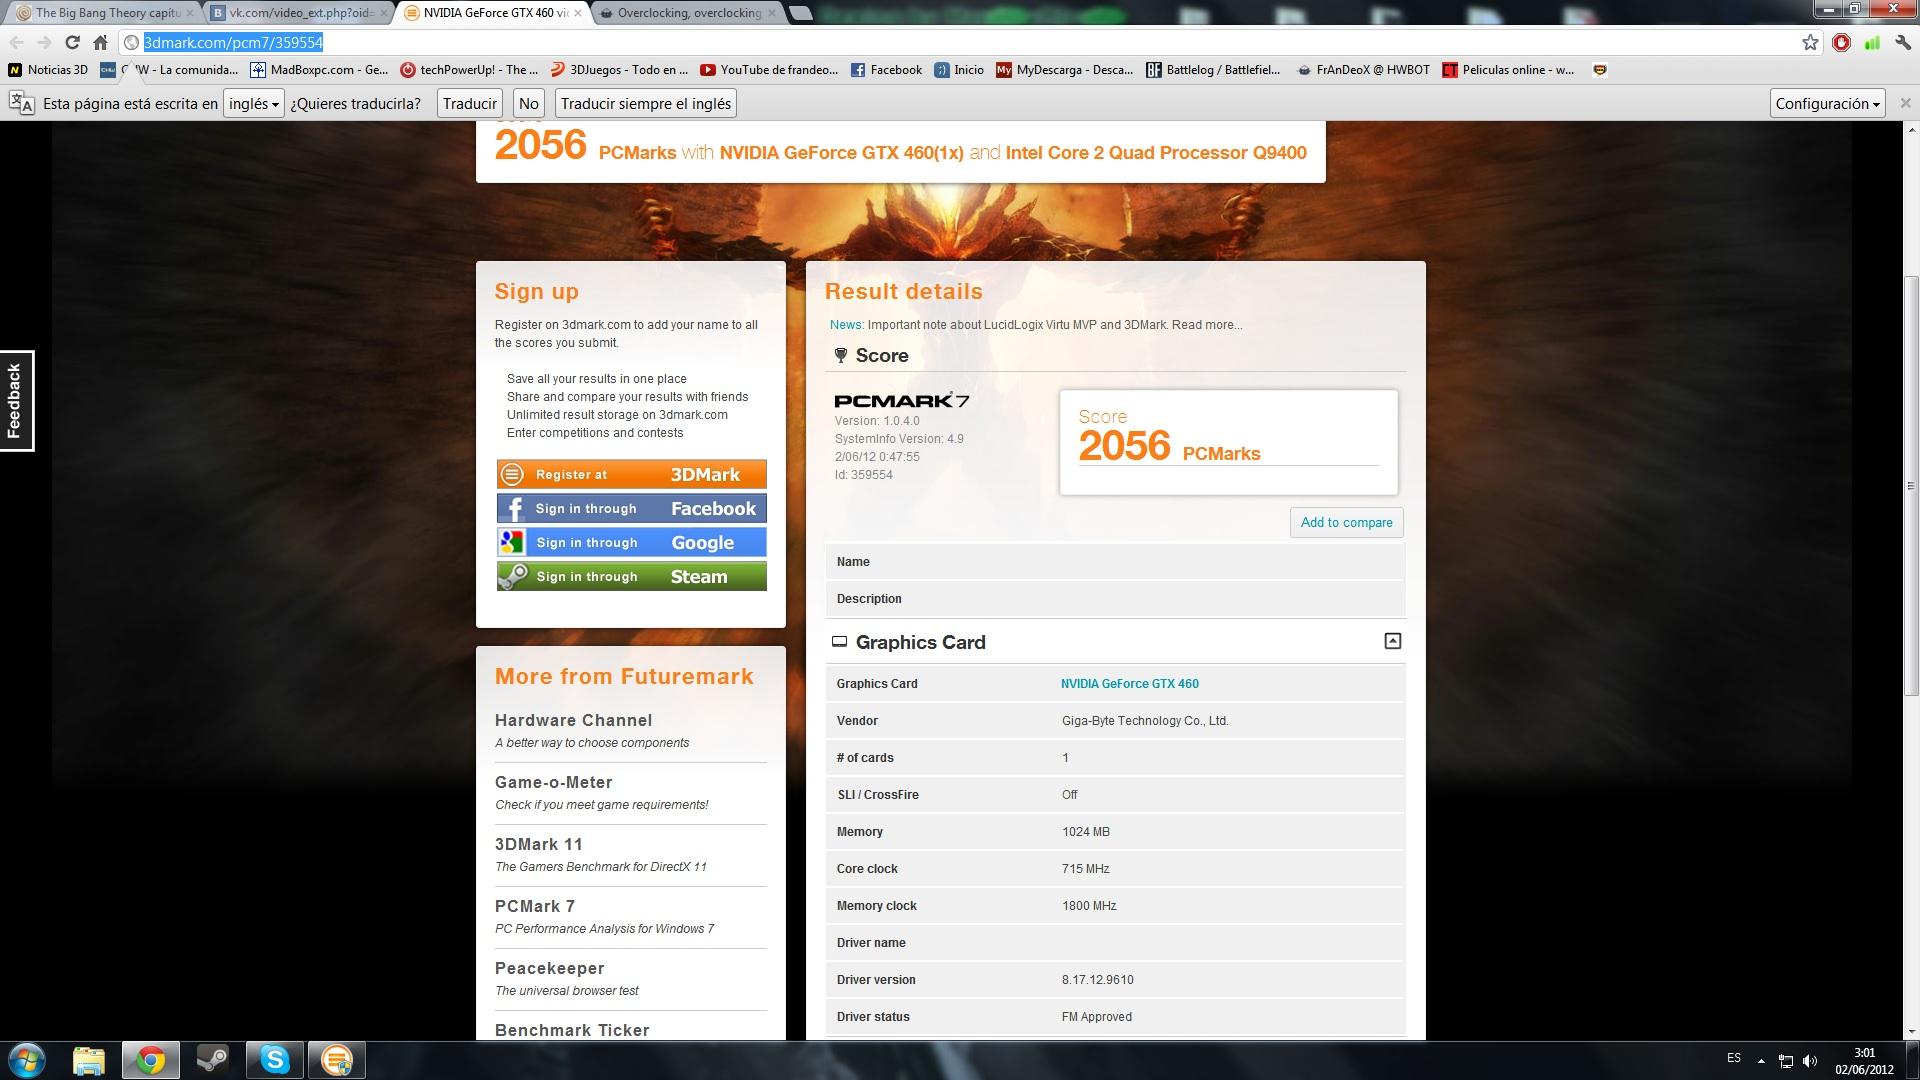Go to the browser Home page
This screenshot has width=1920, height=1080.
[x=100, y=42]
